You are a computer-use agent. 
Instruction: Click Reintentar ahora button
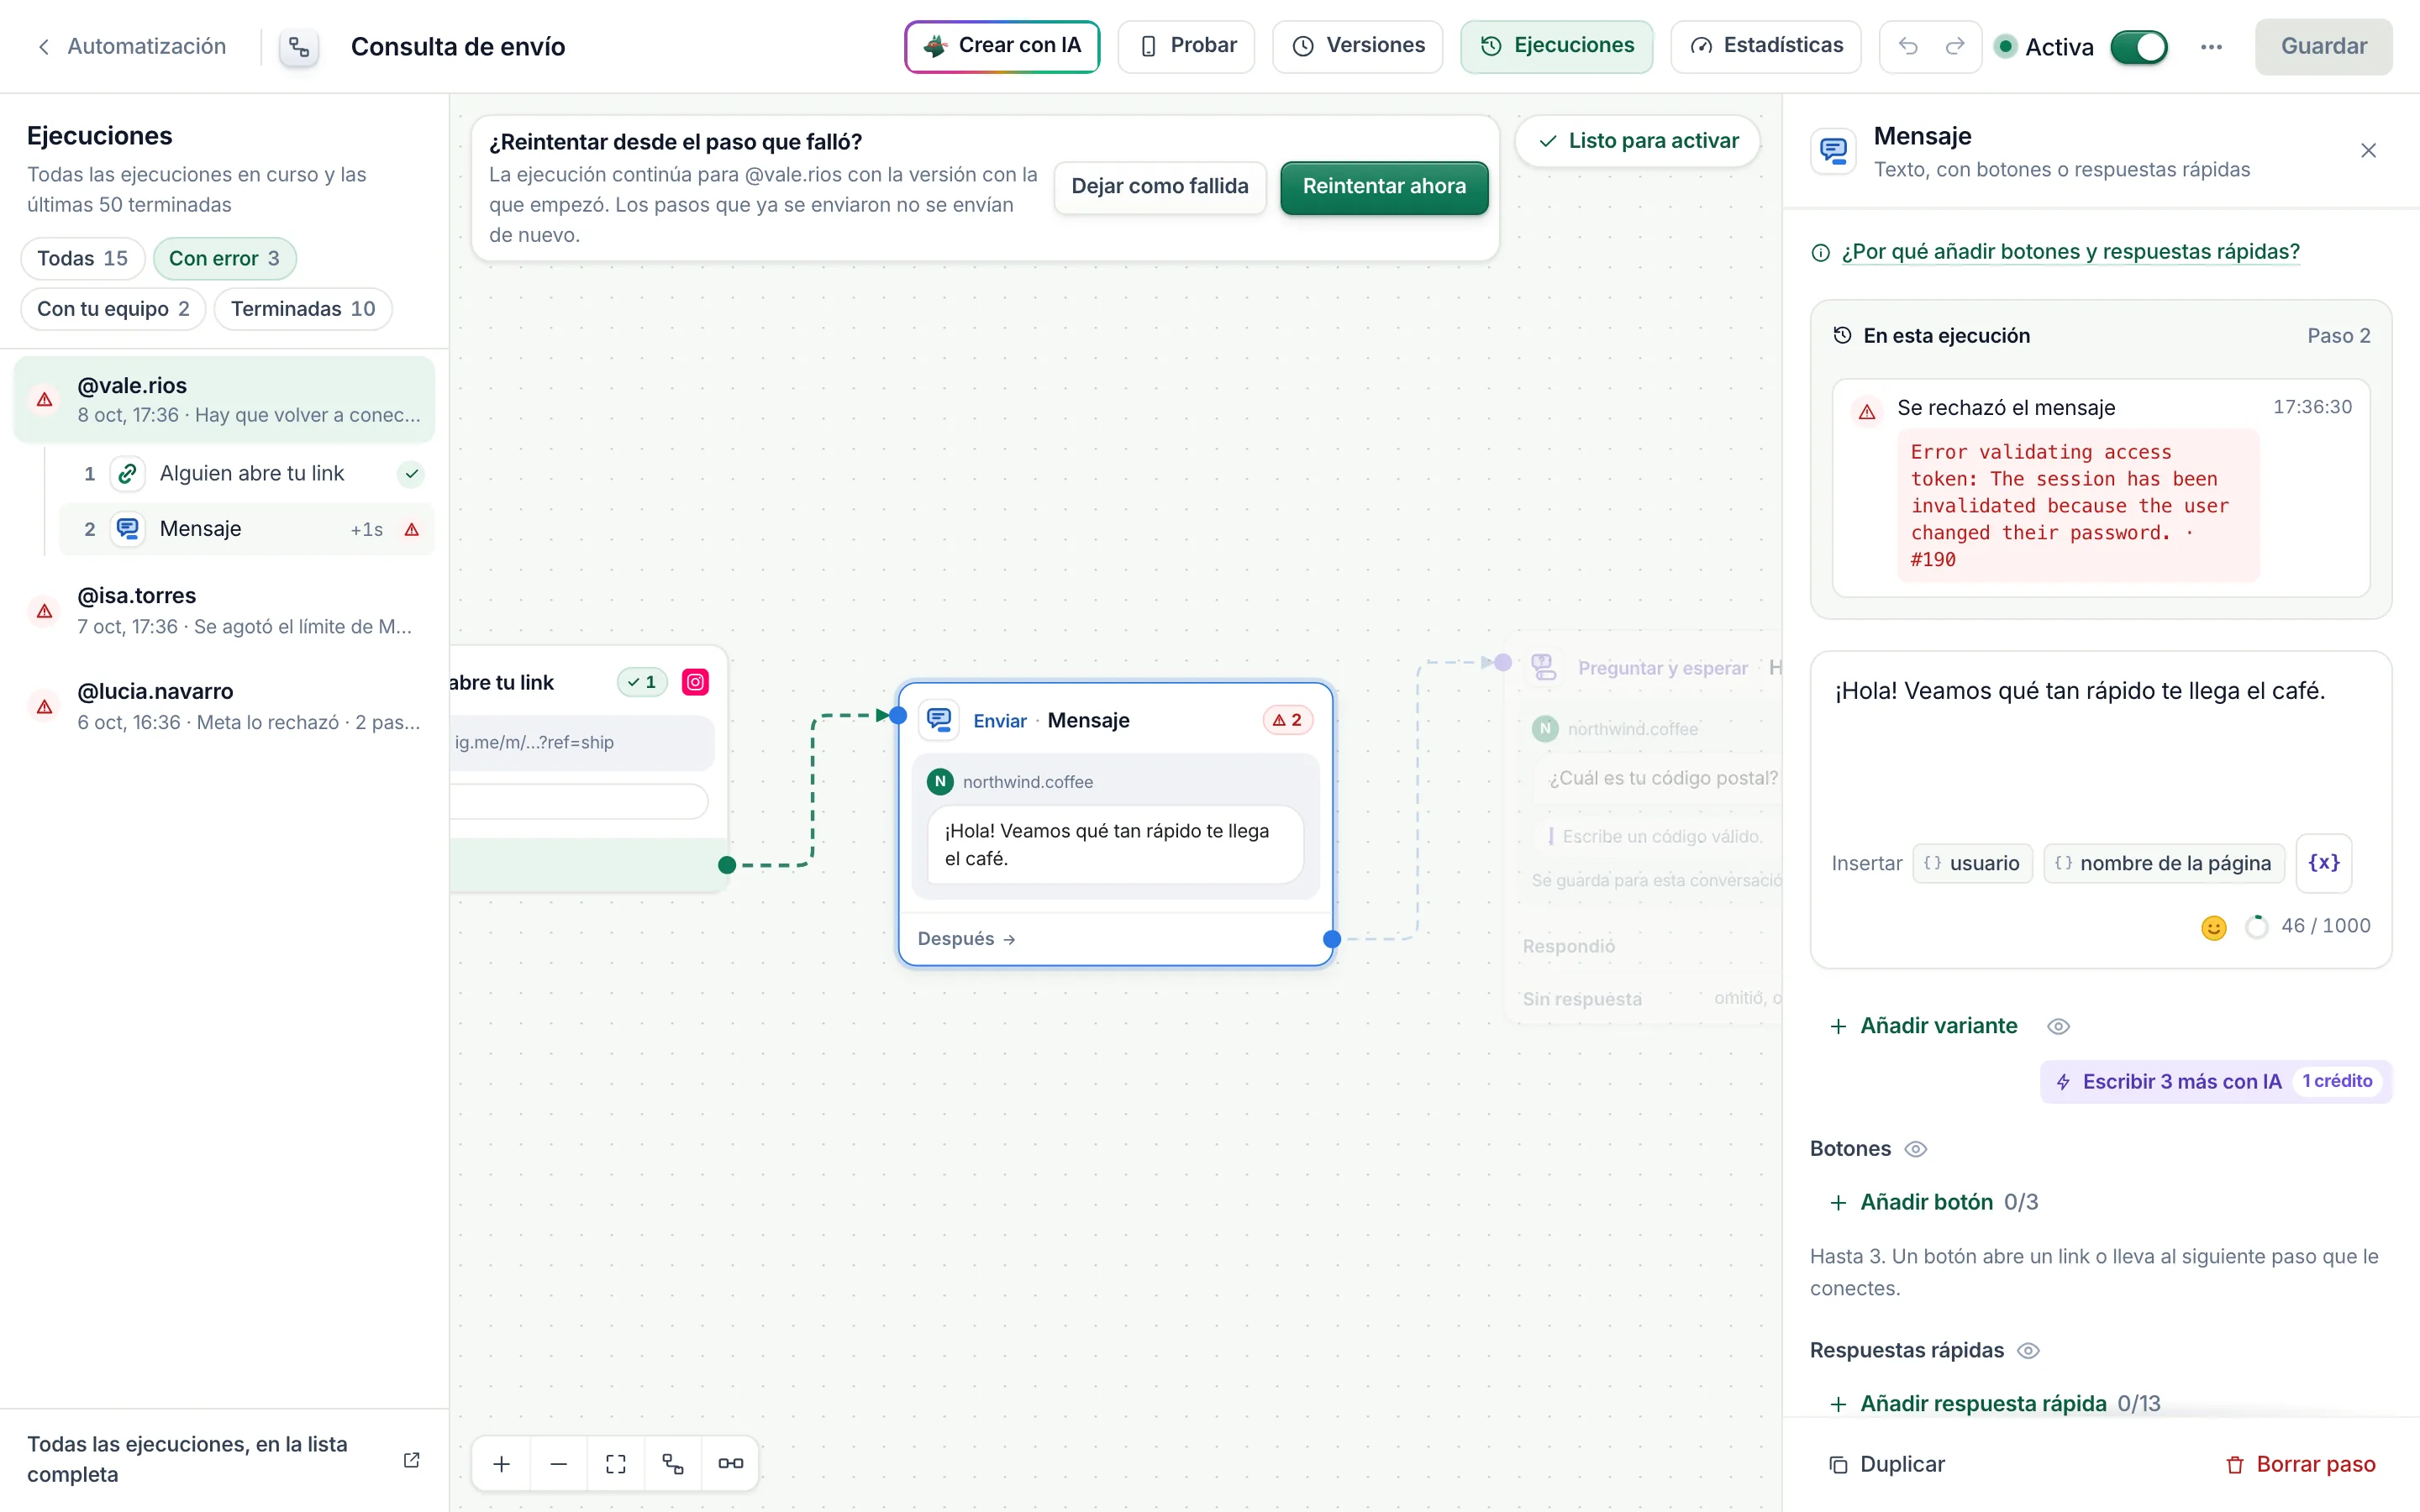[1384, 187]
